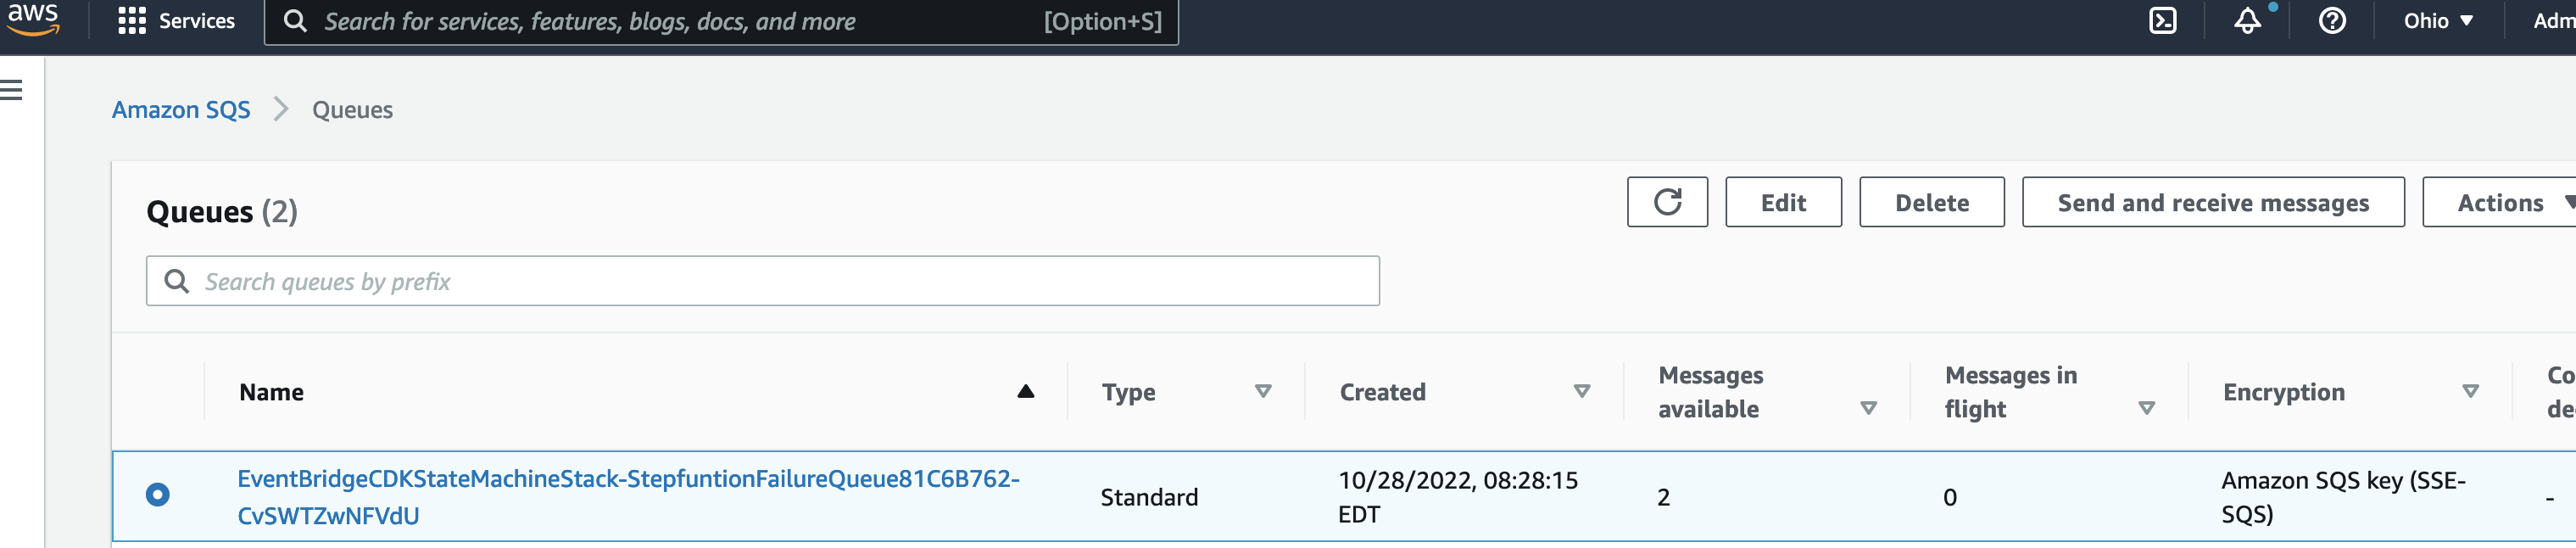The width and height of the screenshot is (2576, 548).
Task: Focus the AWS global search field
Action: 721,21
